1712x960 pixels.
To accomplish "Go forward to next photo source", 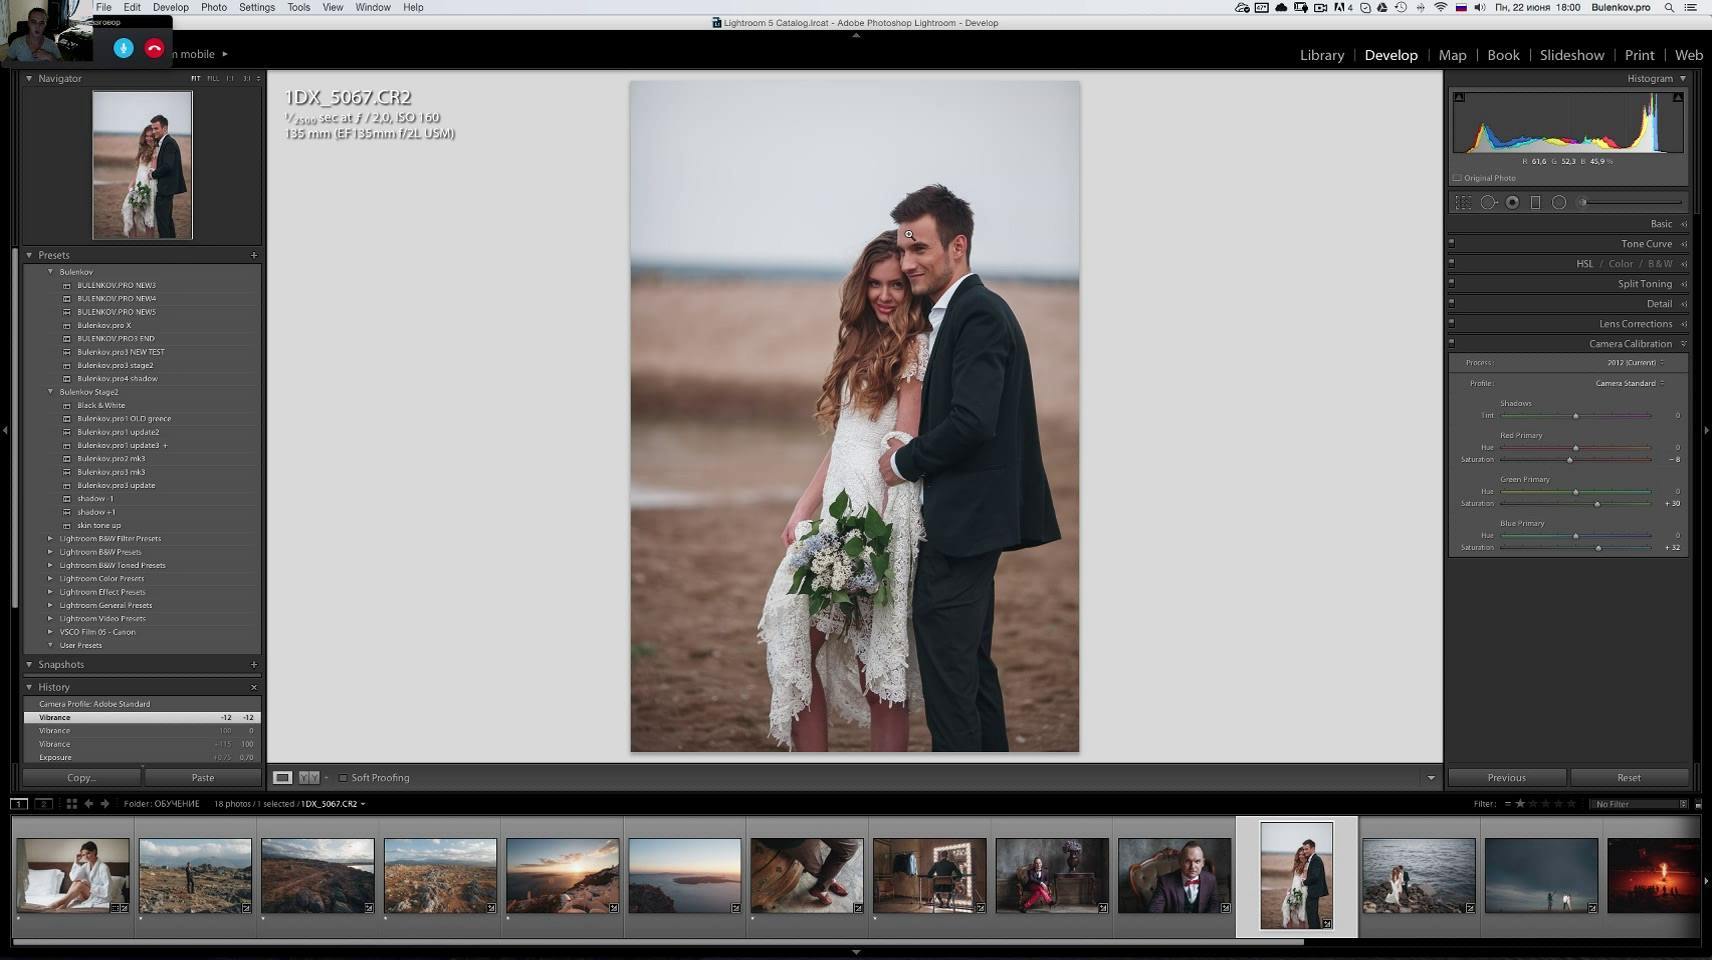I will (x=105, y=804).
